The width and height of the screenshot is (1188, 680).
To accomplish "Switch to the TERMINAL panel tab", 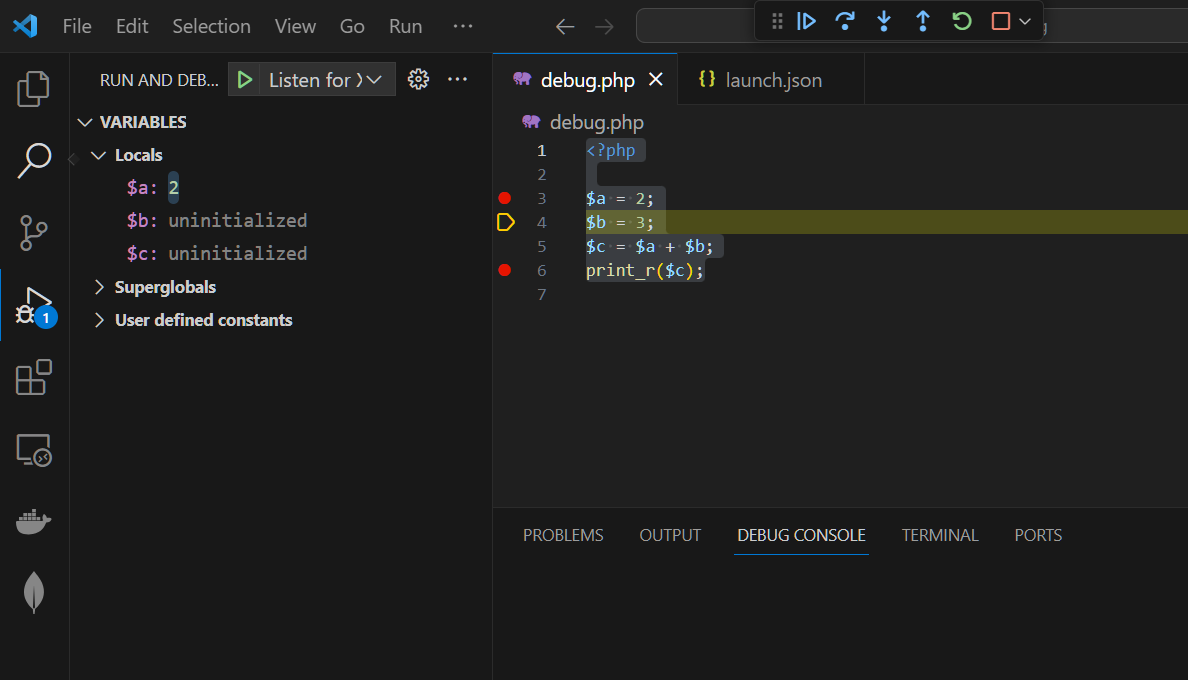I will tap(940, 535).
